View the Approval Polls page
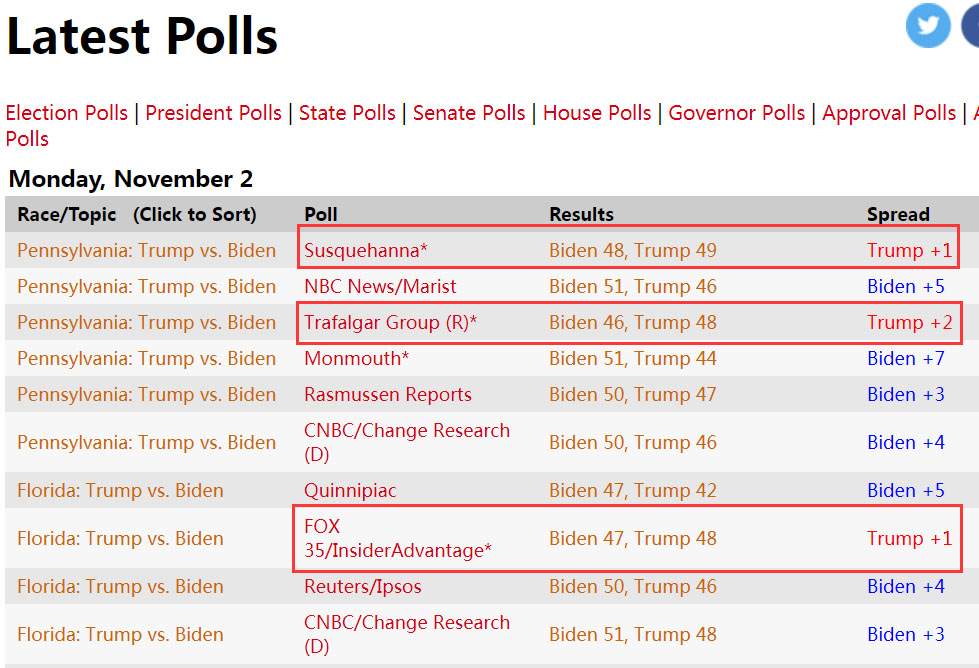 point(889,113)
